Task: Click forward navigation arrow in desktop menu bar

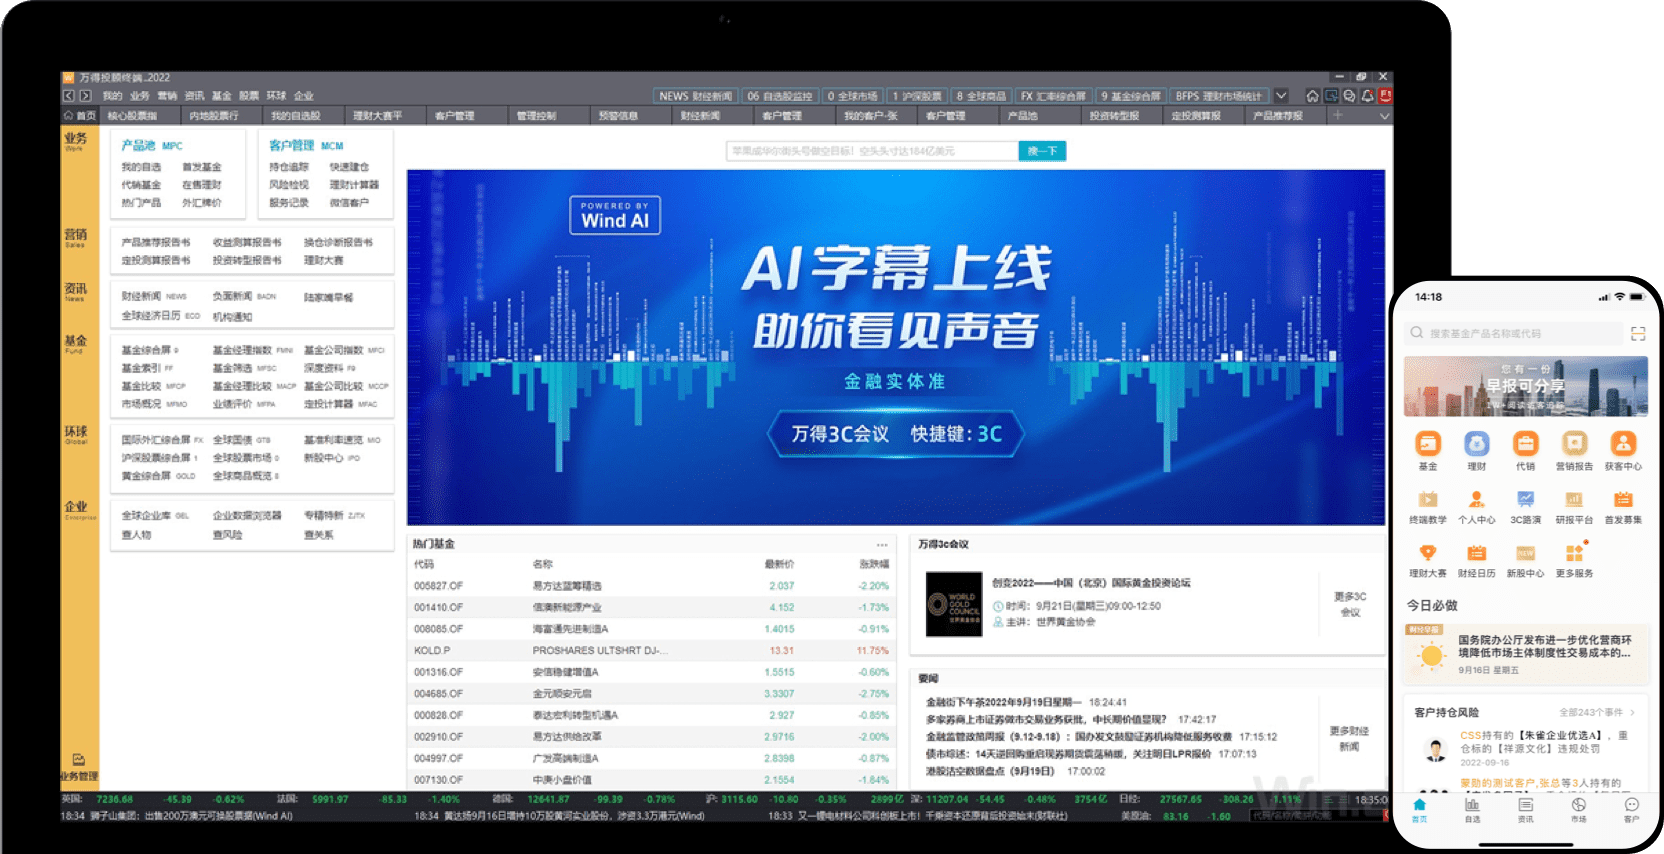Action: (86, 96)
